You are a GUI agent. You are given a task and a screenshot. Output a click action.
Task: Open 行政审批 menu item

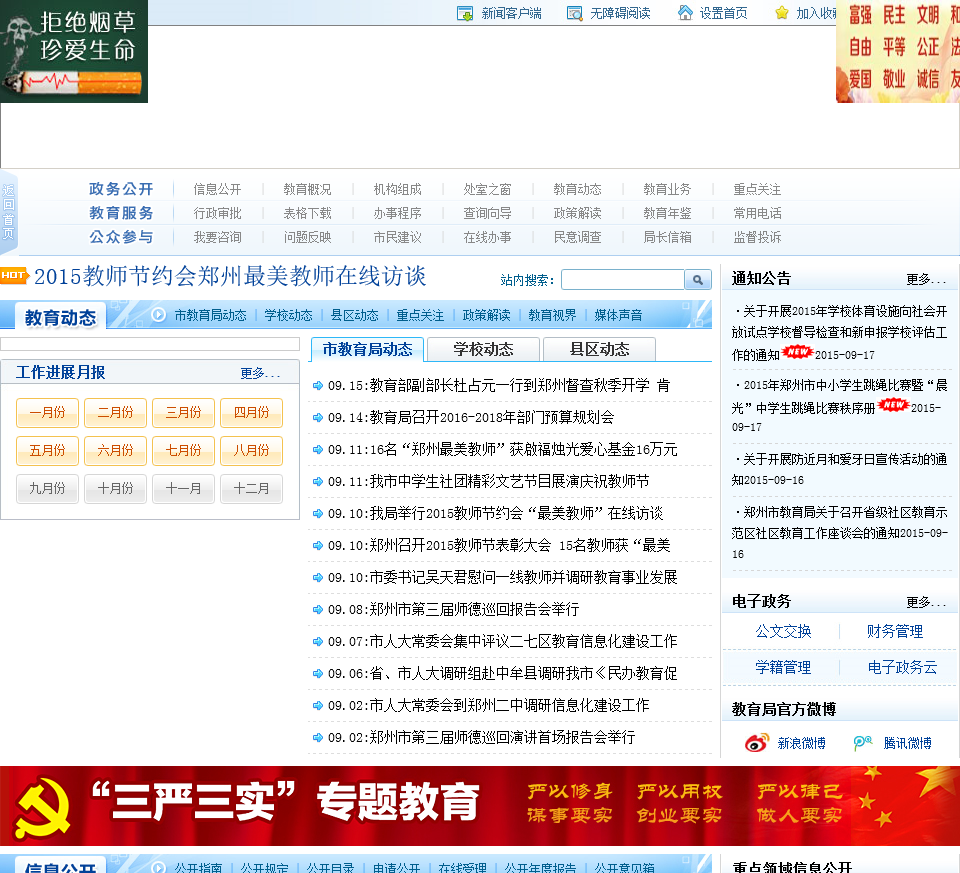click(x=217, y=213)
